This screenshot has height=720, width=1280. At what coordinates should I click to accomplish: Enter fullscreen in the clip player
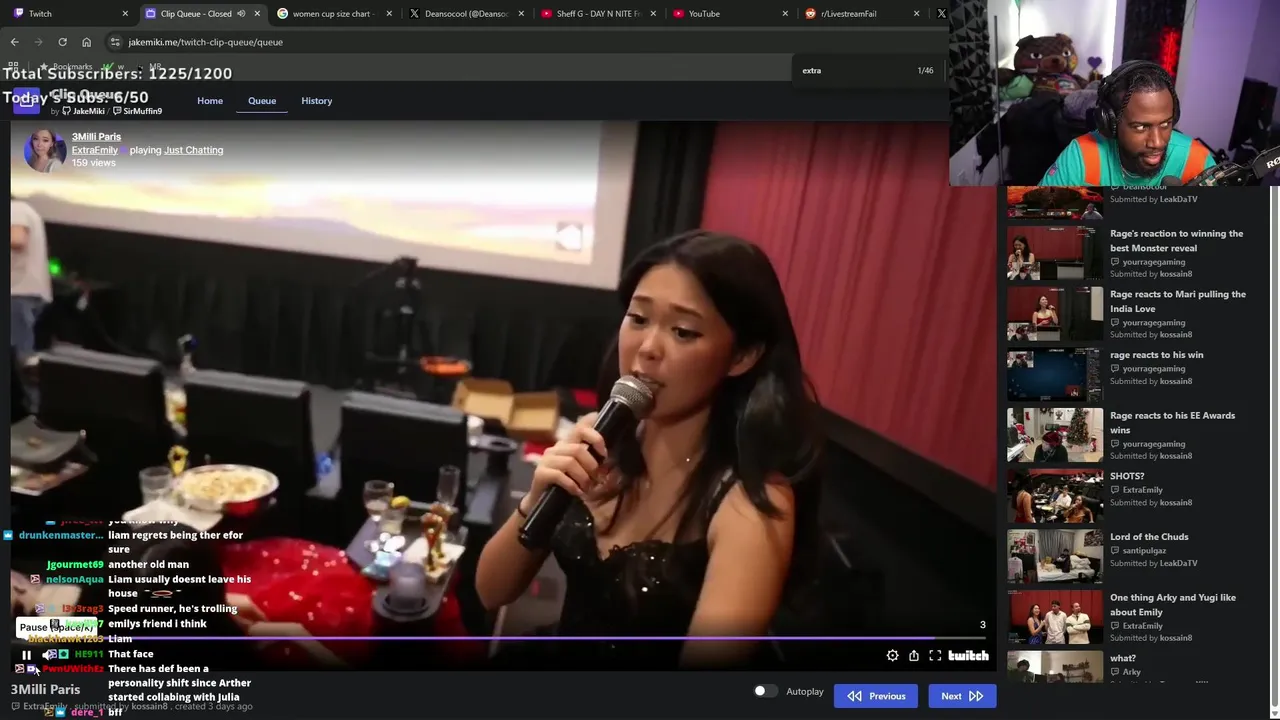[935, 656]
